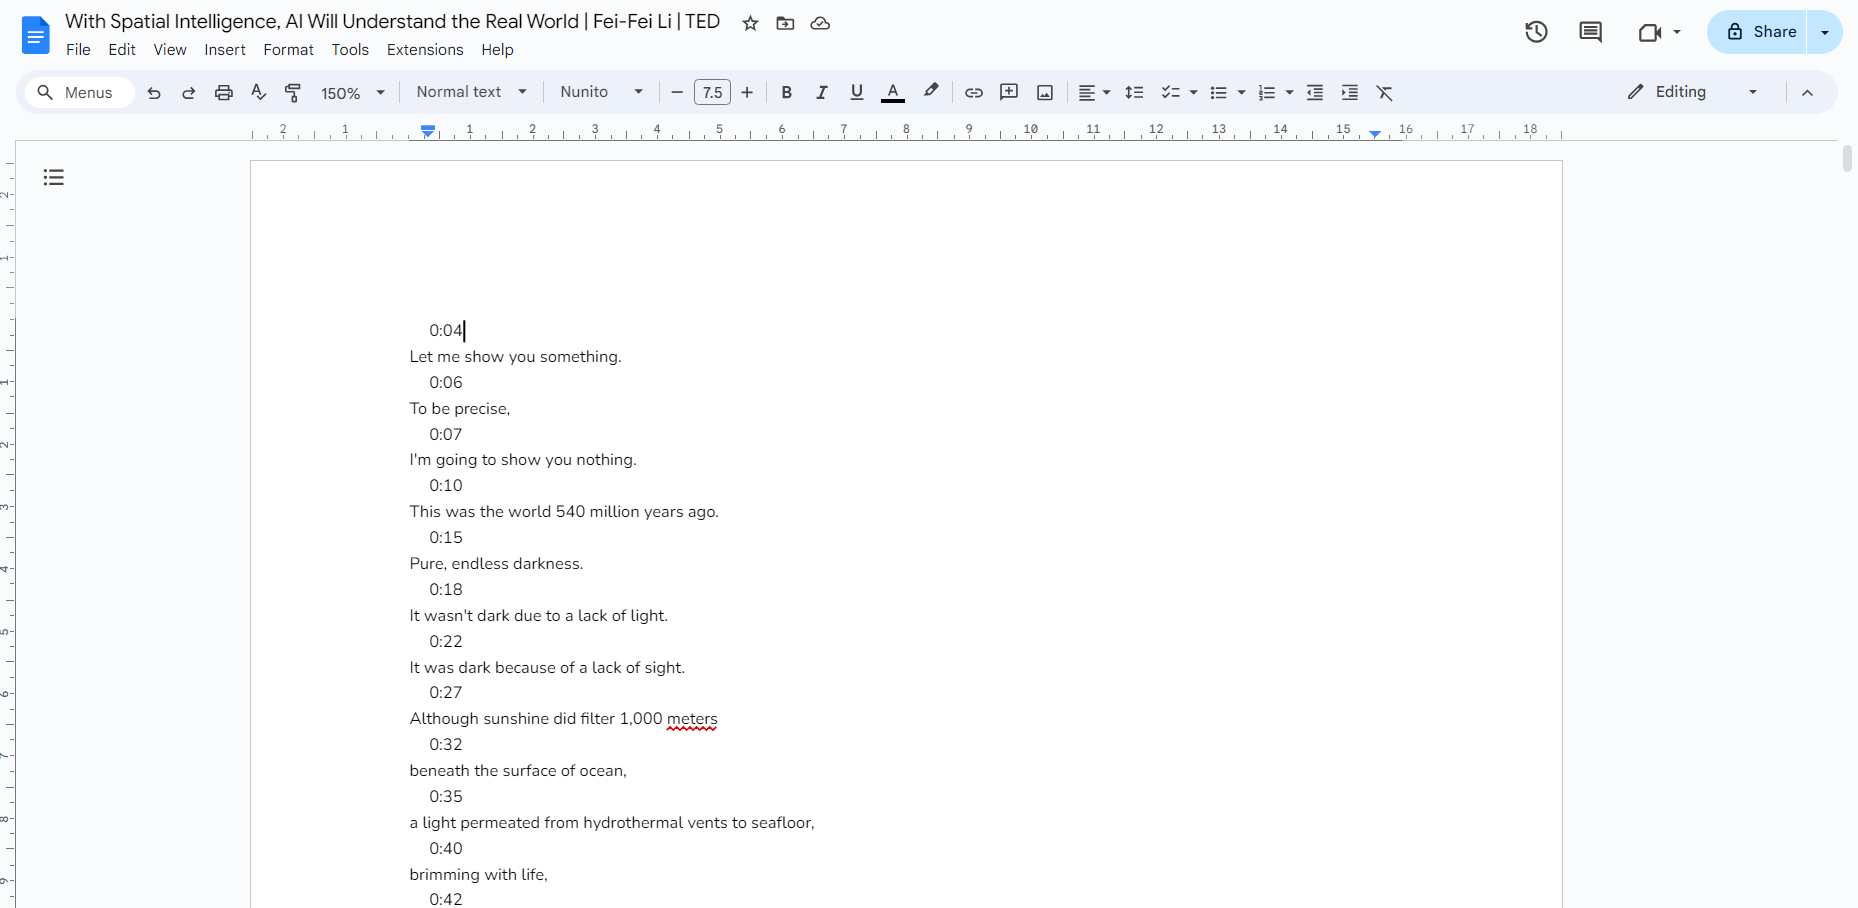Show document outline

click(x=54, y=177)
